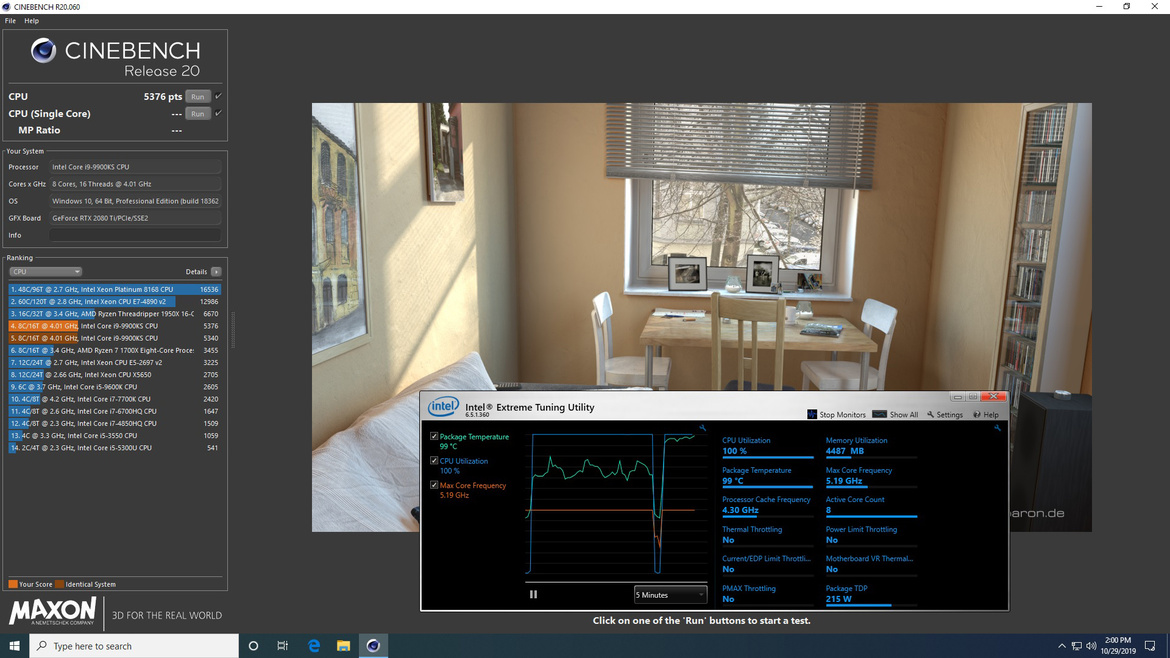This screenshot has width=1170, height=658.
Task: Click Stop Monitors in XTU
Action: pos(836,415)
